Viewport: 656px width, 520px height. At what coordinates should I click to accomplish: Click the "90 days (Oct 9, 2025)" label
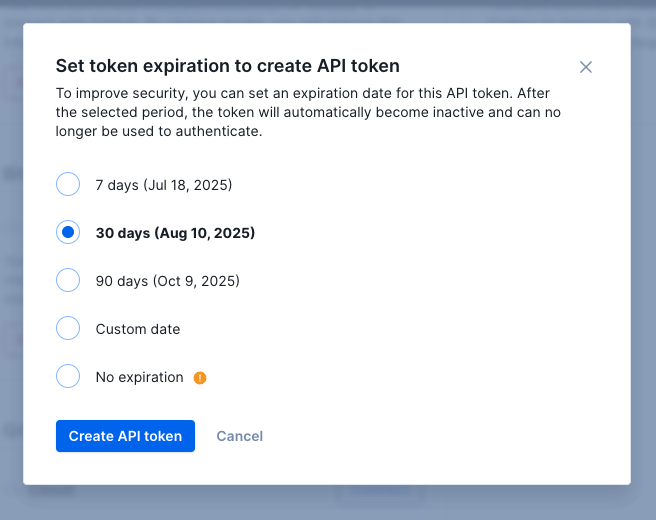[167, 281]
